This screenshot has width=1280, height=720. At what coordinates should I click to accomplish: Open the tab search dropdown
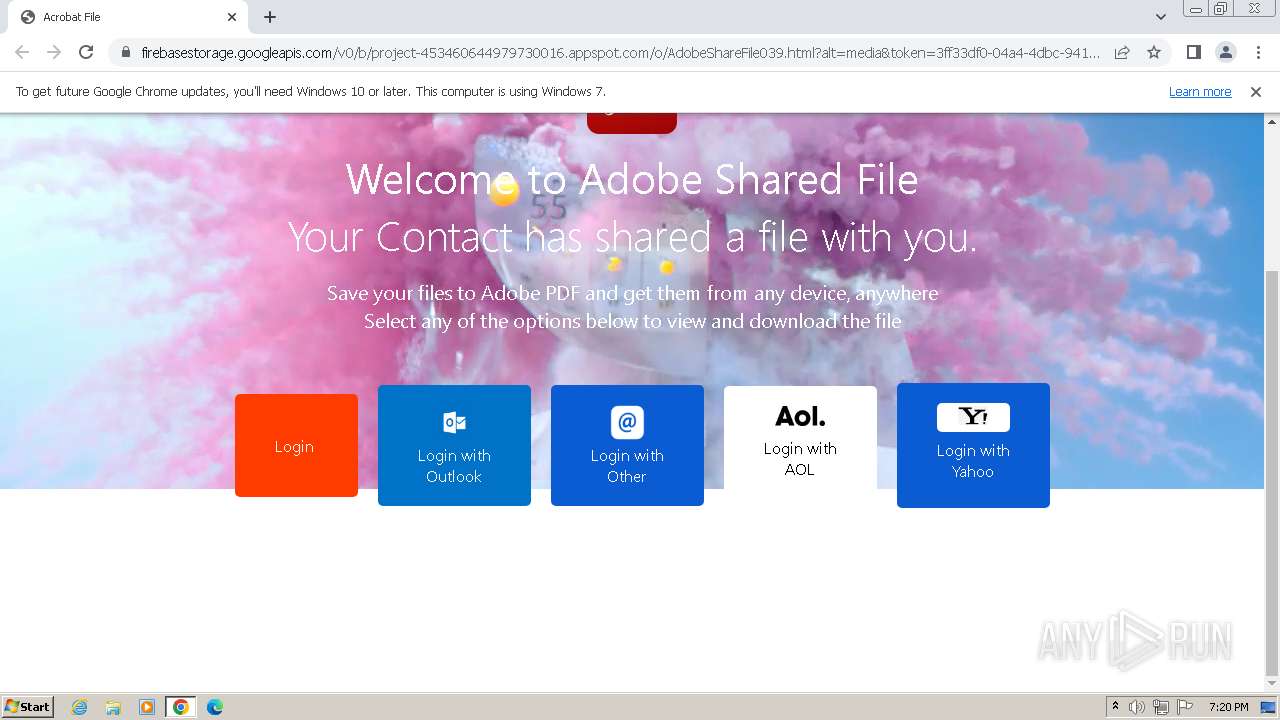(x=1161, y=17)
